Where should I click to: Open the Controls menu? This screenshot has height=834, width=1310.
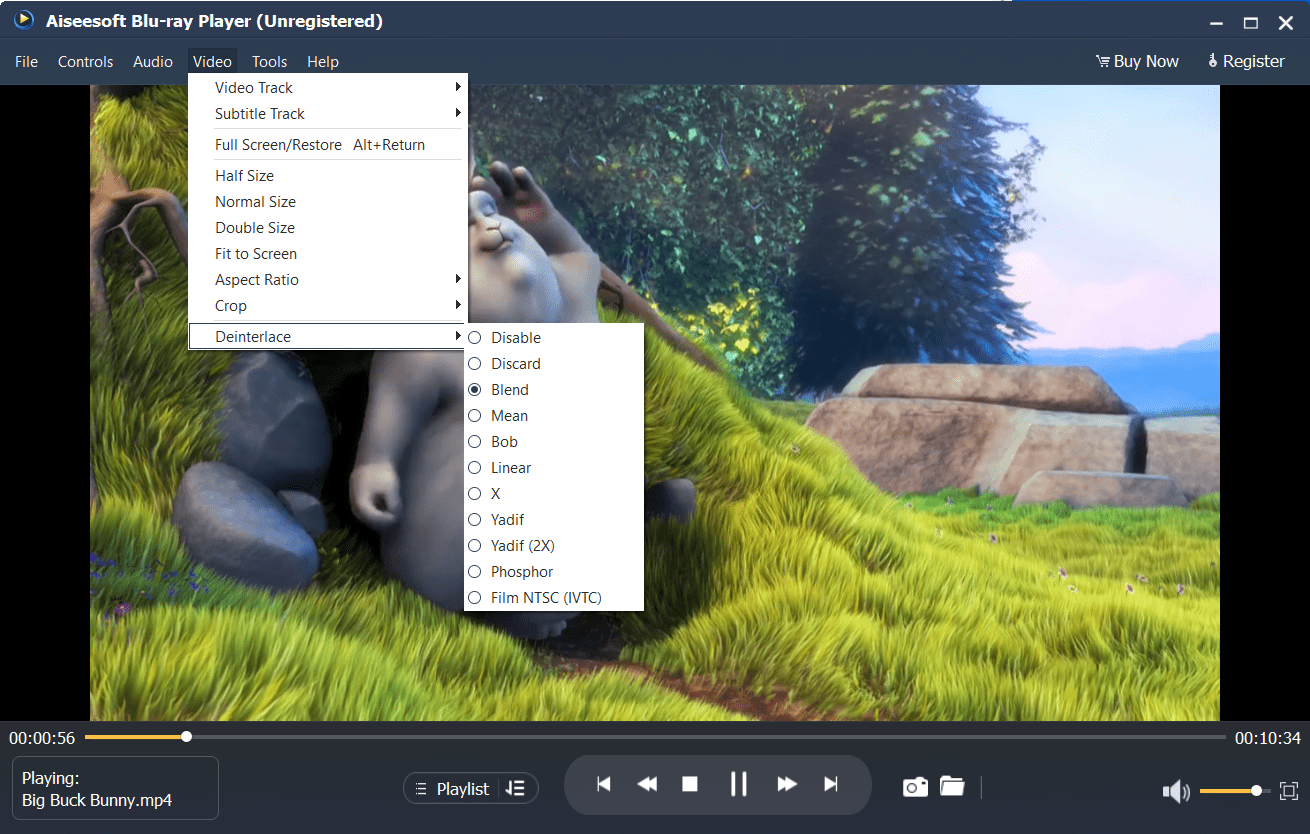pyautogui.click(x=86, y=62)
